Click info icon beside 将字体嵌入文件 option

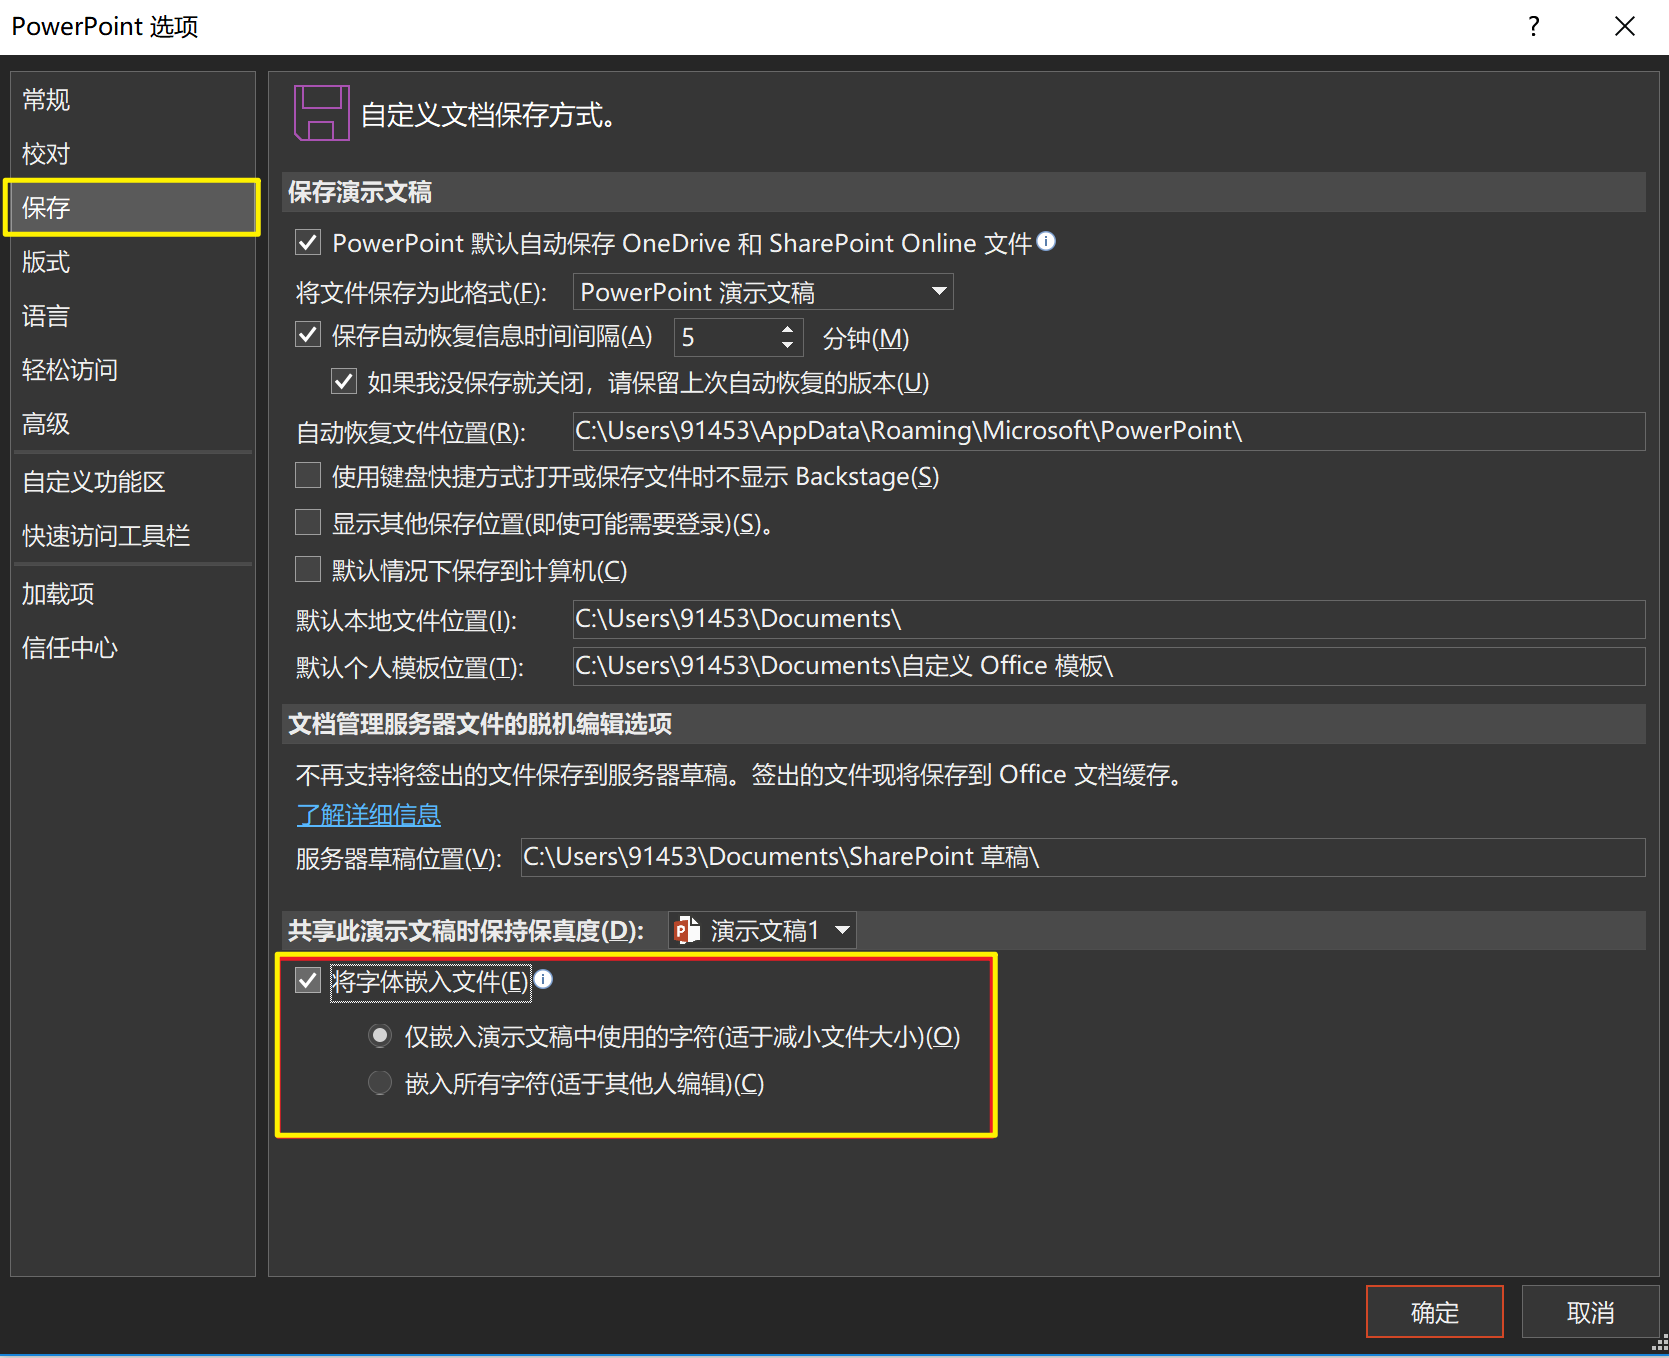click(543, 979)
